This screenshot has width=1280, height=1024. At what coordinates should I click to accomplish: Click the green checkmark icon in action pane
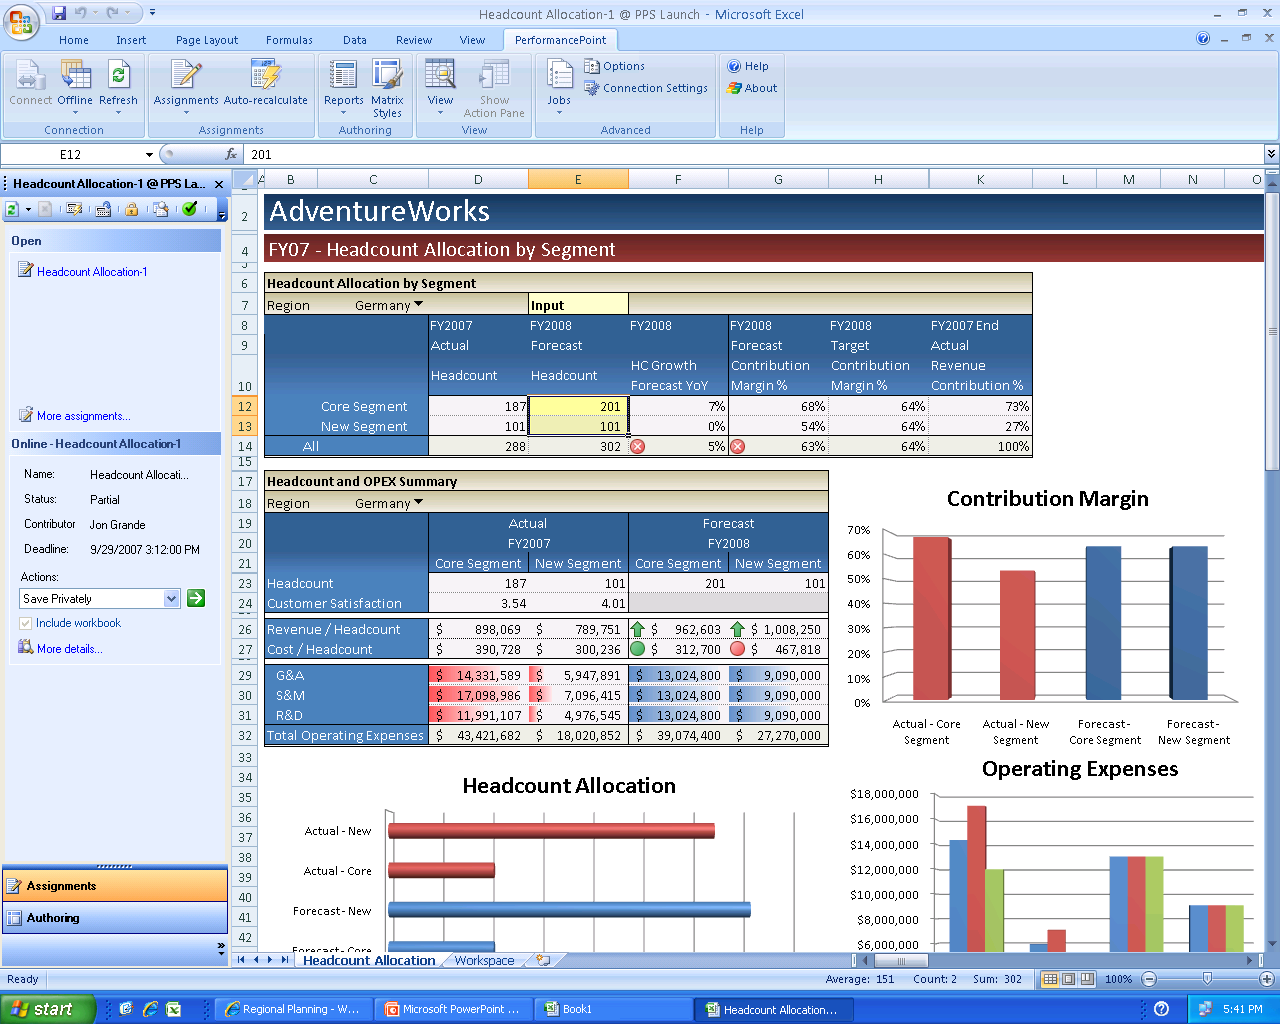(190, 209)
